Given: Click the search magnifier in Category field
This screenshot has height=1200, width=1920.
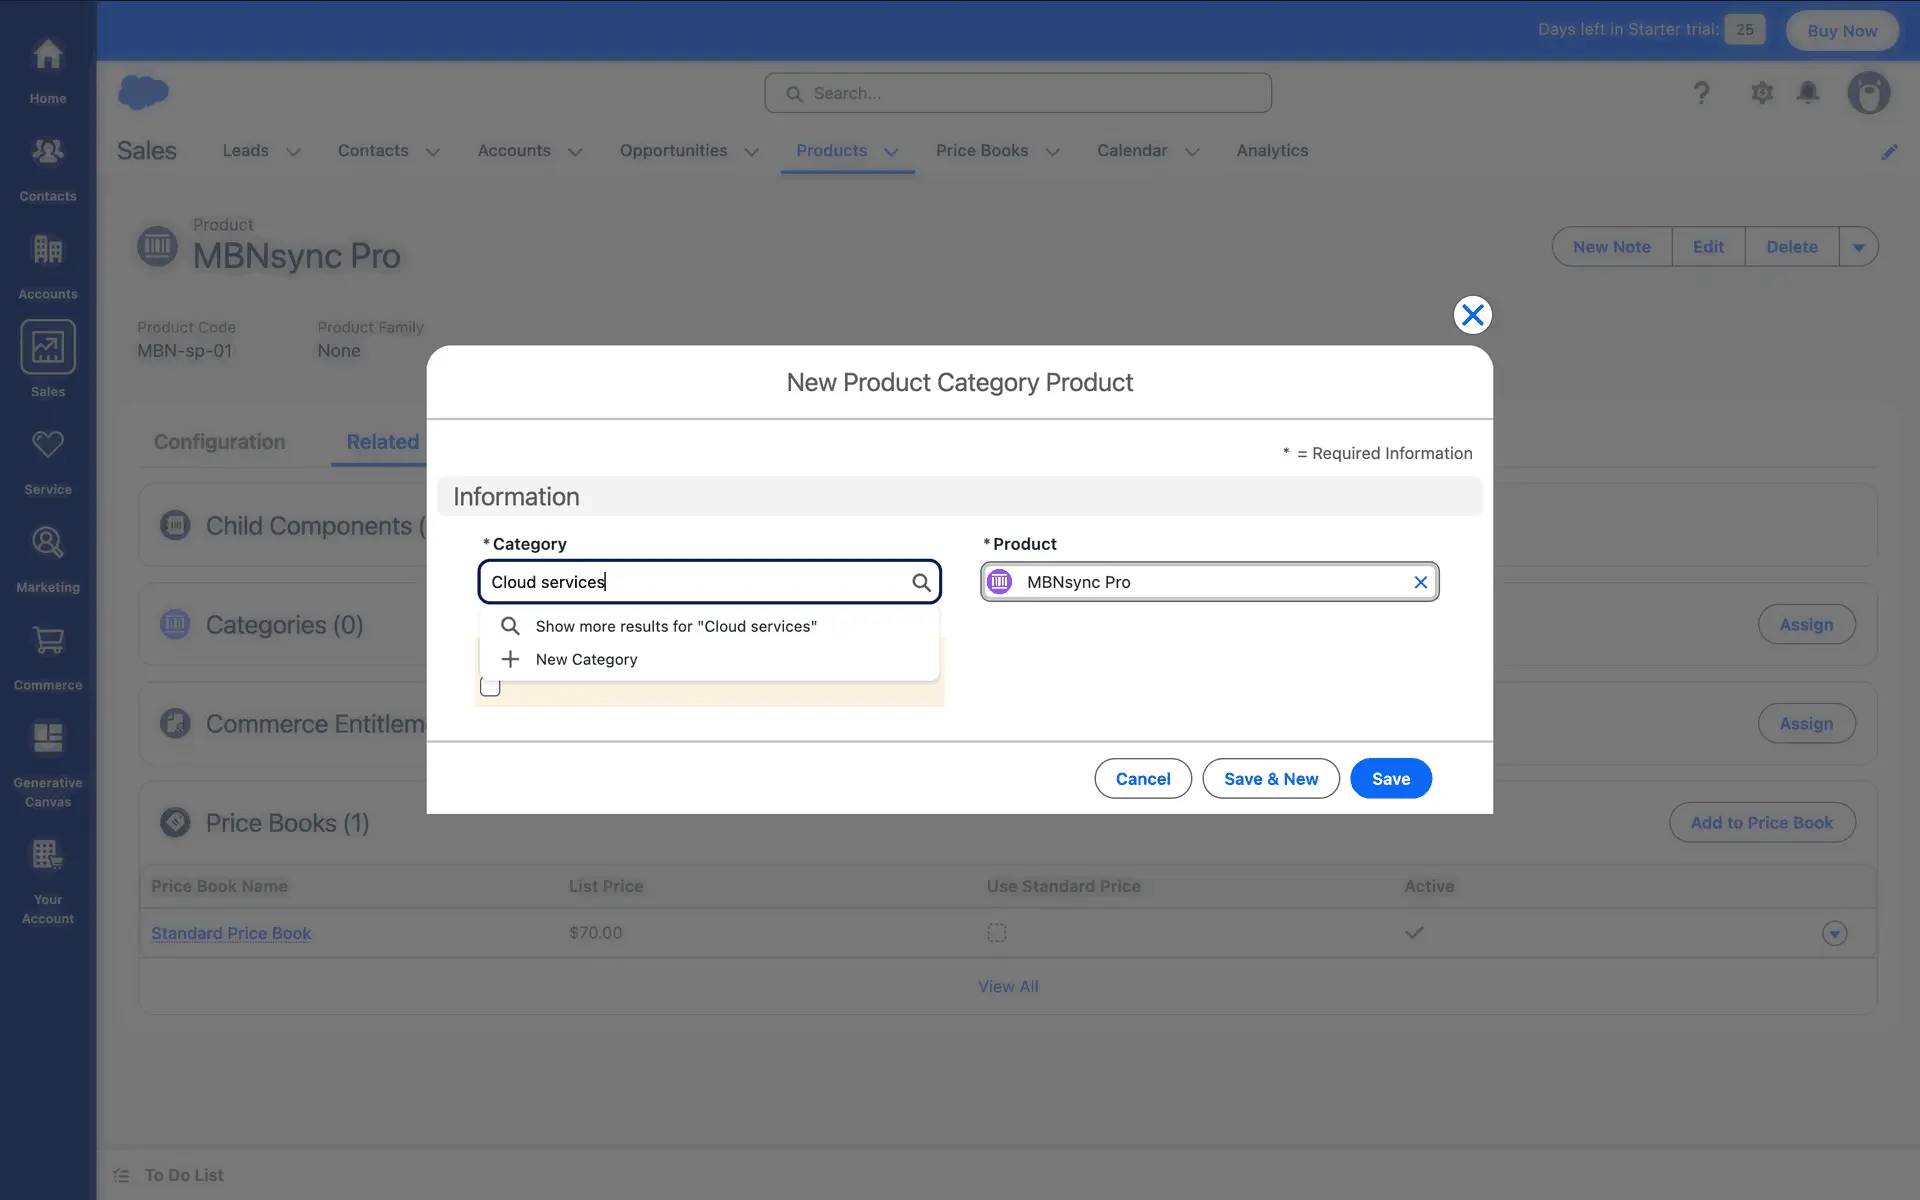Looking at the screenshot, I should [921, 582].
